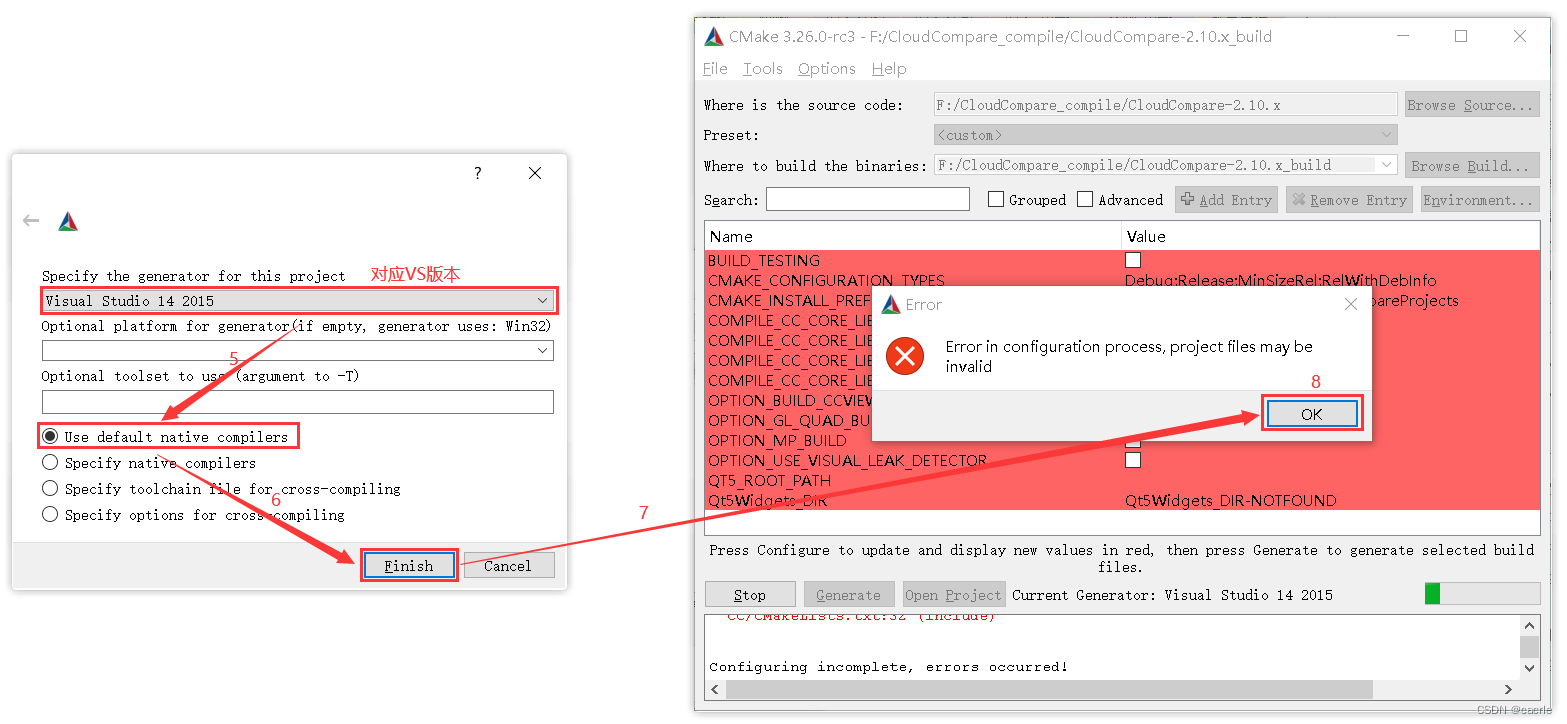The height and width of the screenshot is (724, 1567).
Task: Click scroll-right arrow in output log
Action: click(1508, 689)
